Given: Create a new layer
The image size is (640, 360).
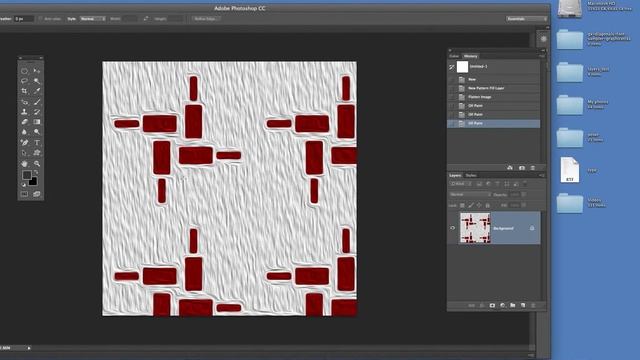Looking at the screenshot, I should (523, 305).
